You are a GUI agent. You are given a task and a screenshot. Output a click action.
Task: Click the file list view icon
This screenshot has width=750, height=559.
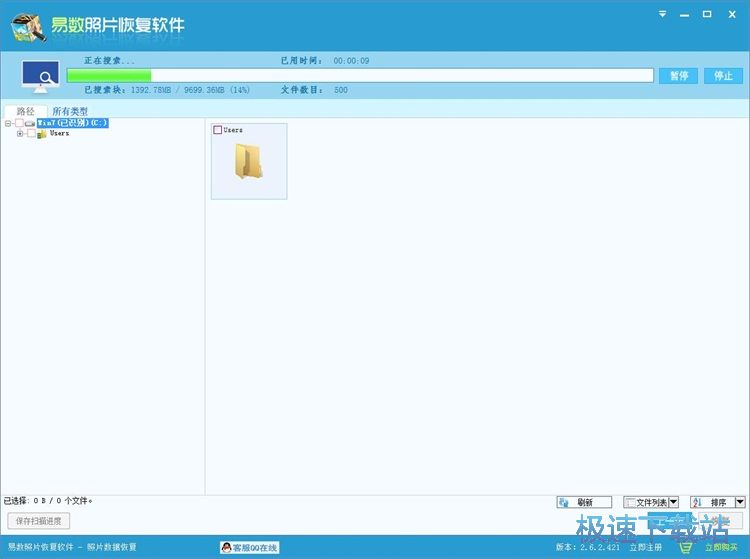coord(631,502)
